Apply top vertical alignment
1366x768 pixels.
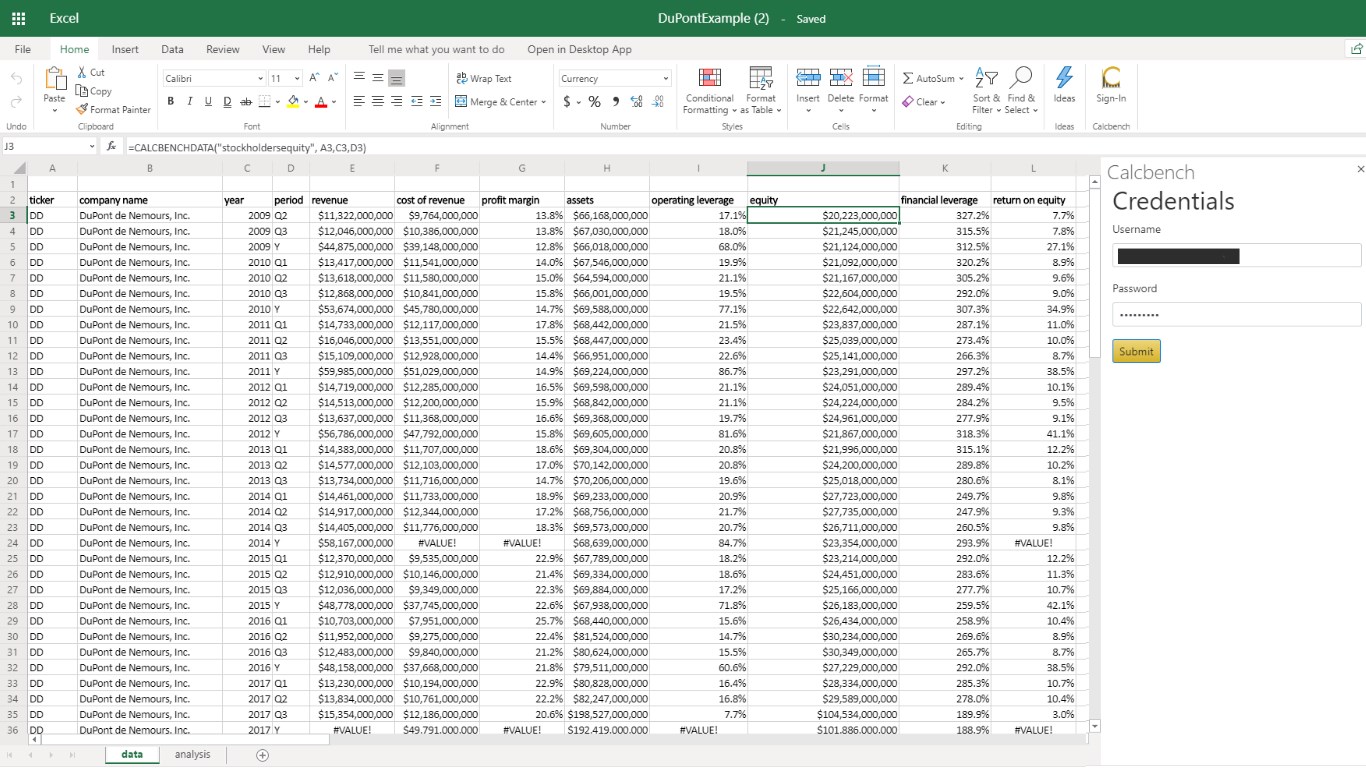(x=360, y=78)
